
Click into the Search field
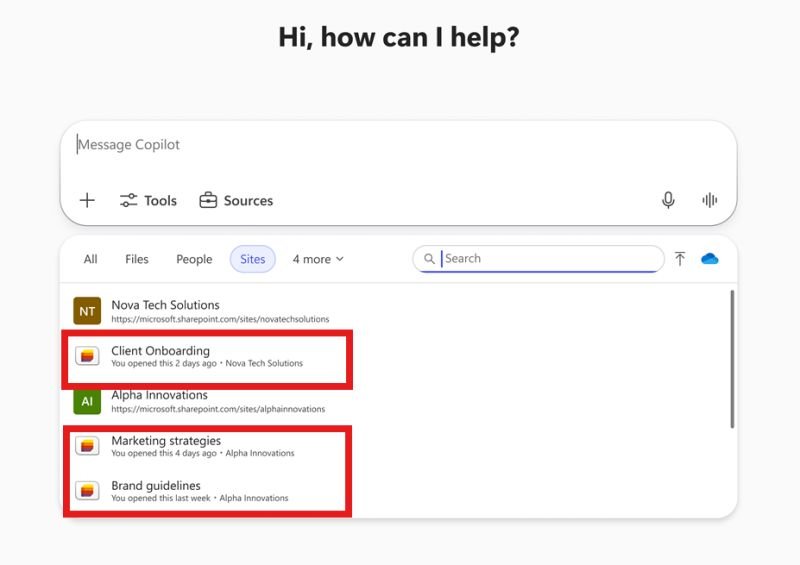538,259
